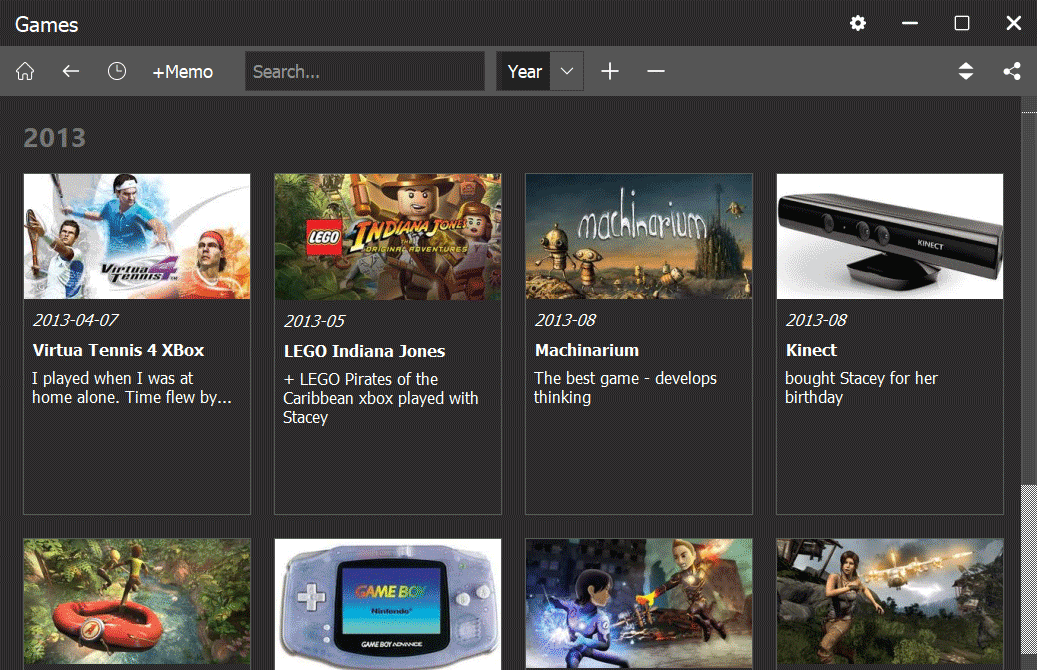Image resolution: width=1037 pixels, height=670 pixels.
Task: Click the back arrow icon
Action: [70, 71]
